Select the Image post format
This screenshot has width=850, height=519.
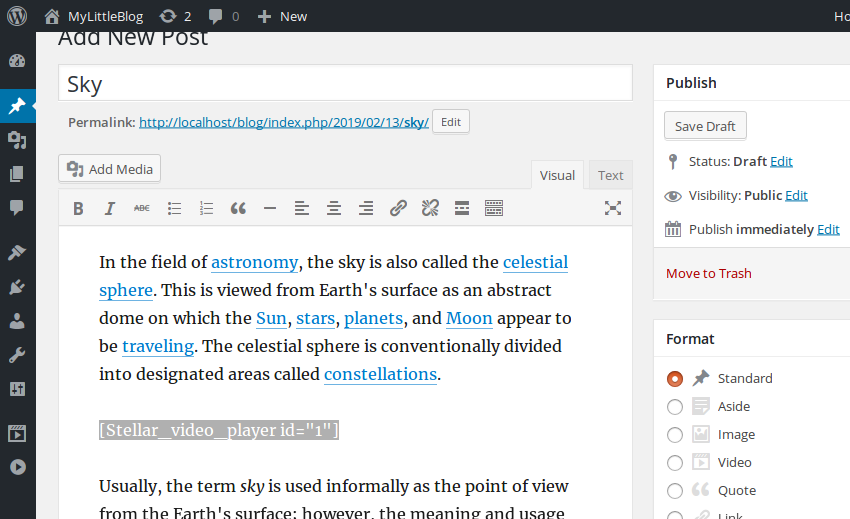[x=674, y=435]
